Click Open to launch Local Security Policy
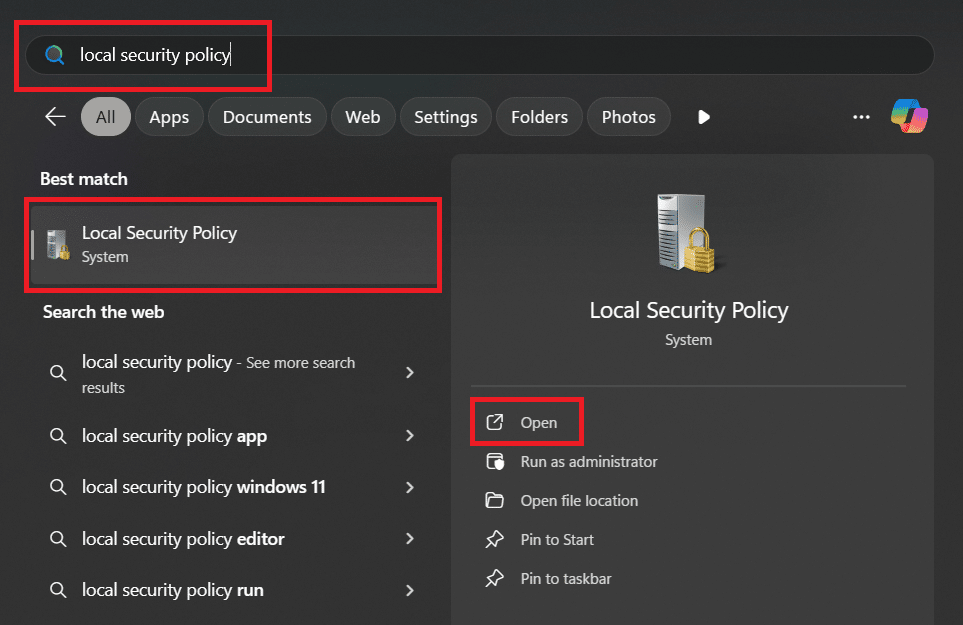The width and height of the screenshot is (963, 625). click(538, 423)
